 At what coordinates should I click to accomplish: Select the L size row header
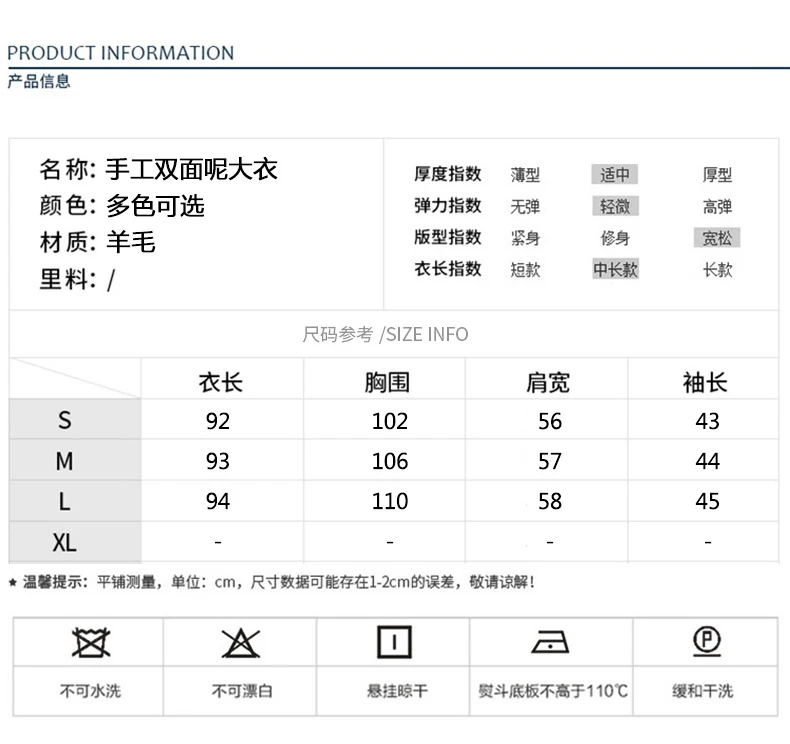tap(75, 501)
